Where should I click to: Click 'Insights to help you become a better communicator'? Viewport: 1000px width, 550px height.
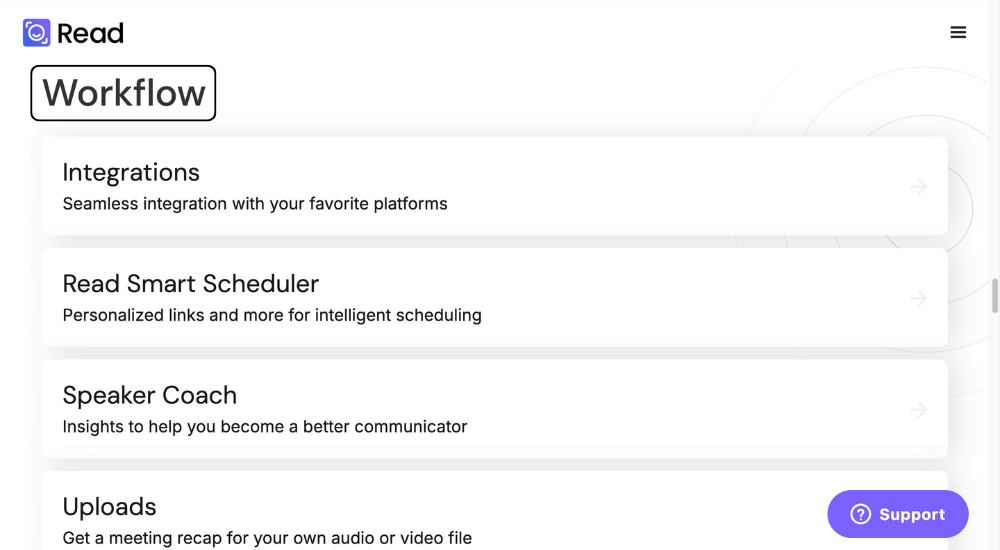(265, 427)
